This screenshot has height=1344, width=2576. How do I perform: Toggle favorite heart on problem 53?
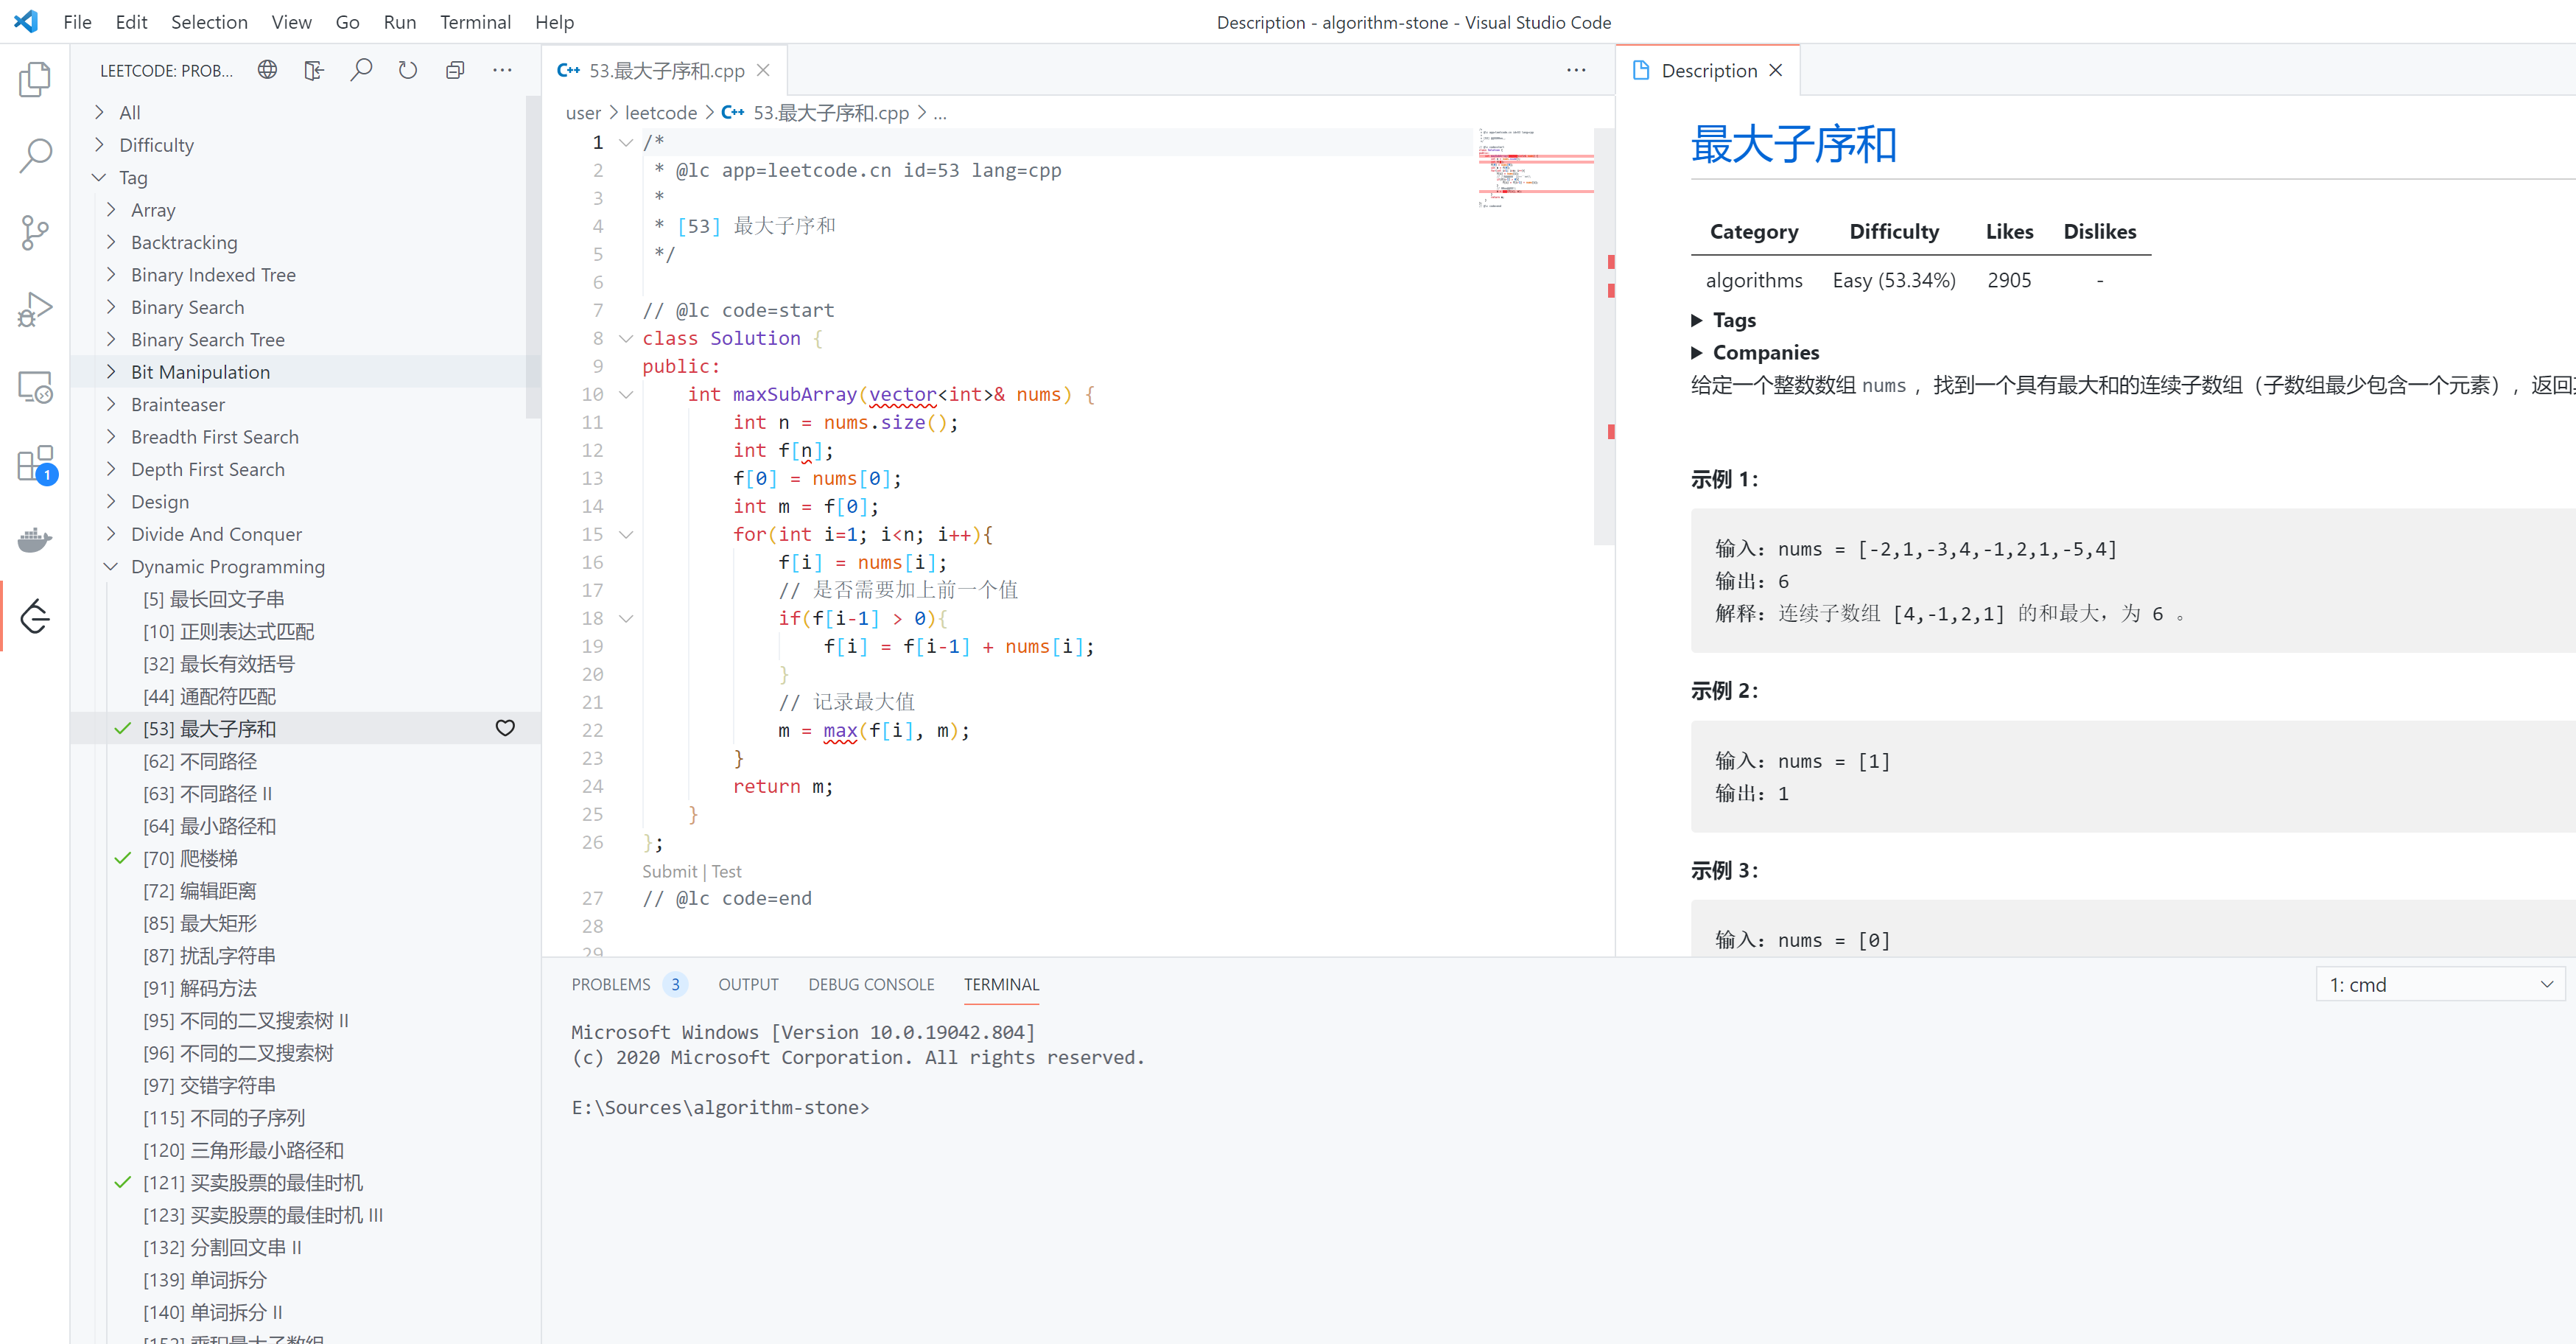click(505, 728)
